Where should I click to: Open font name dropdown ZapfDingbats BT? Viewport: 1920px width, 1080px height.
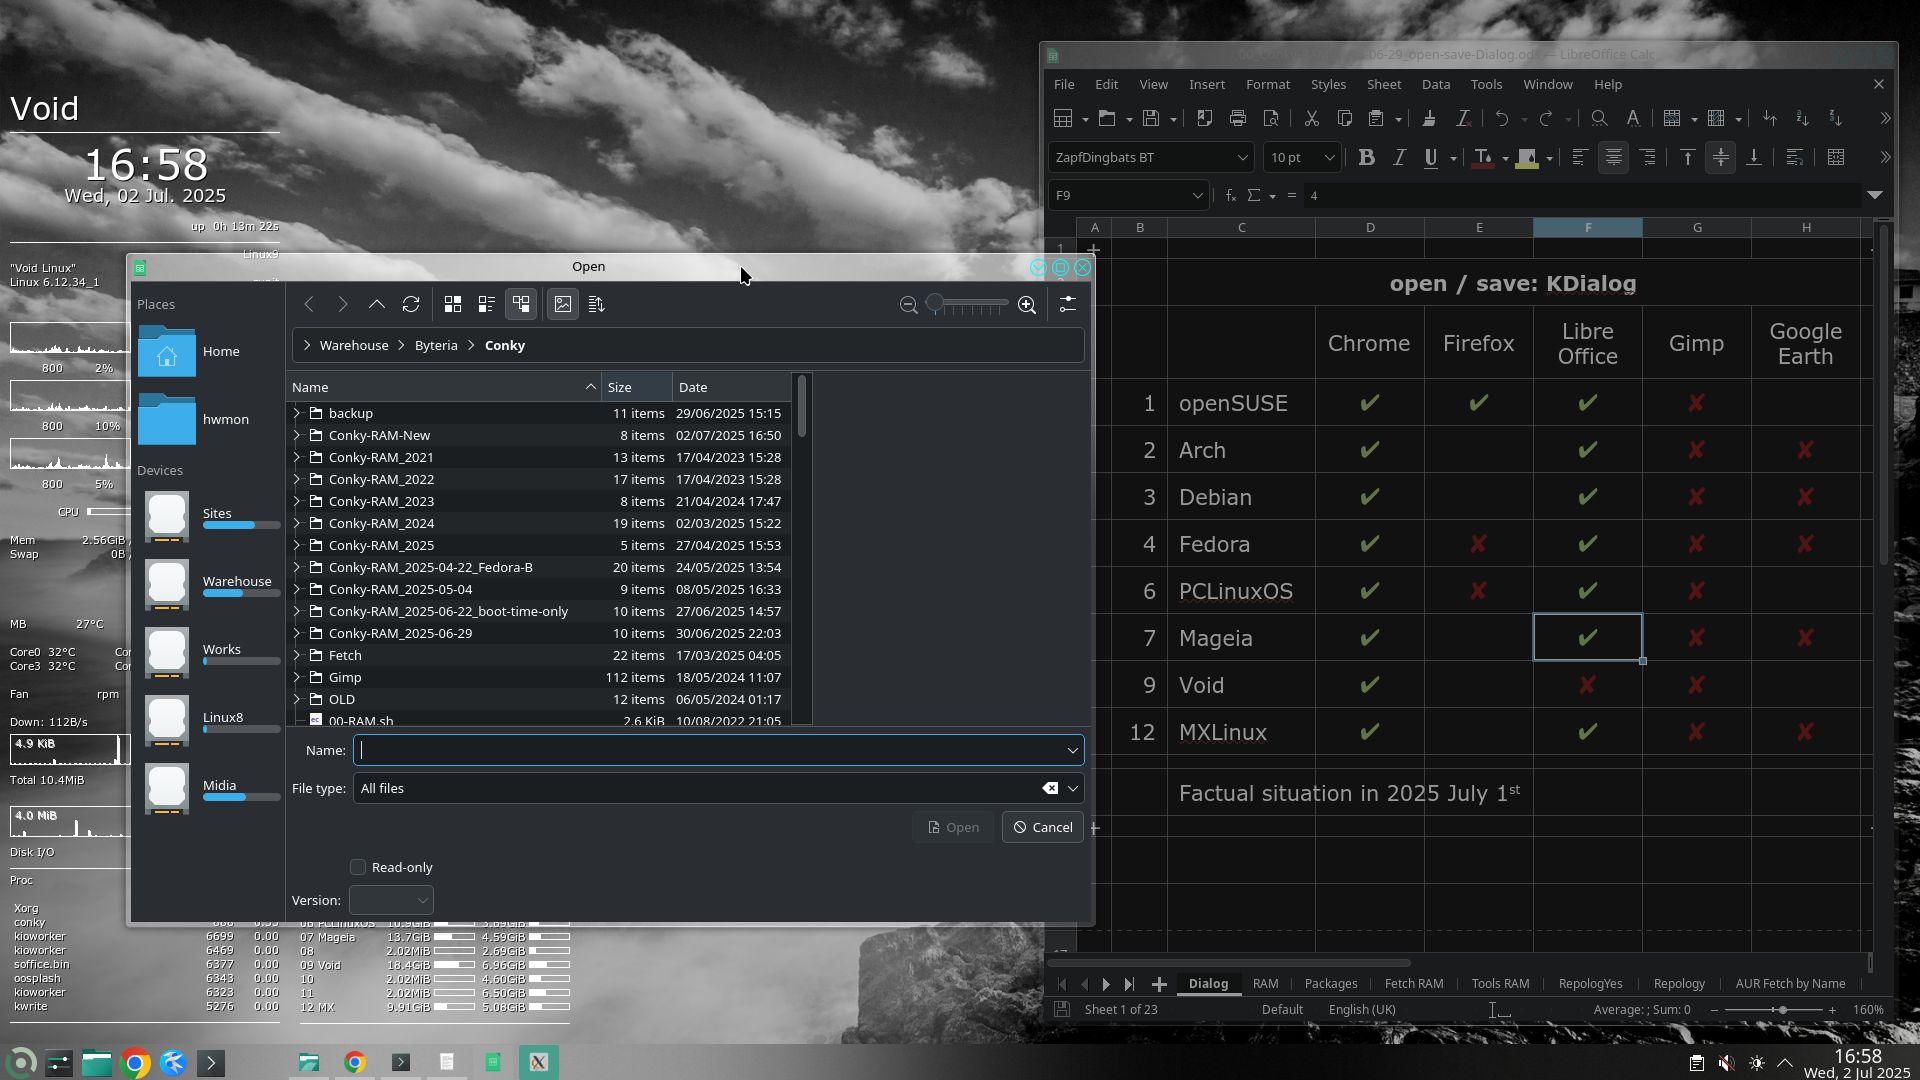pyautogui.click(x=1242, y=157)
